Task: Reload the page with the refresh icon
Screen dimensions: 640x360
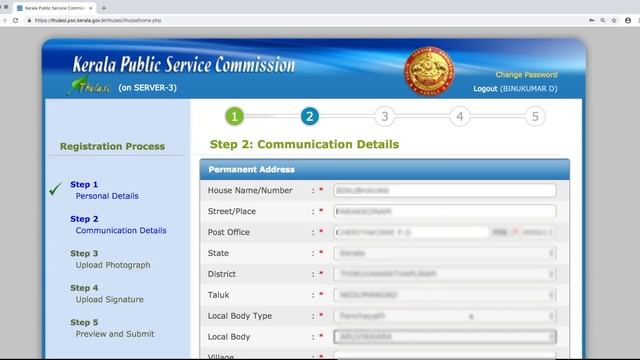Action: tap(16, 20)
